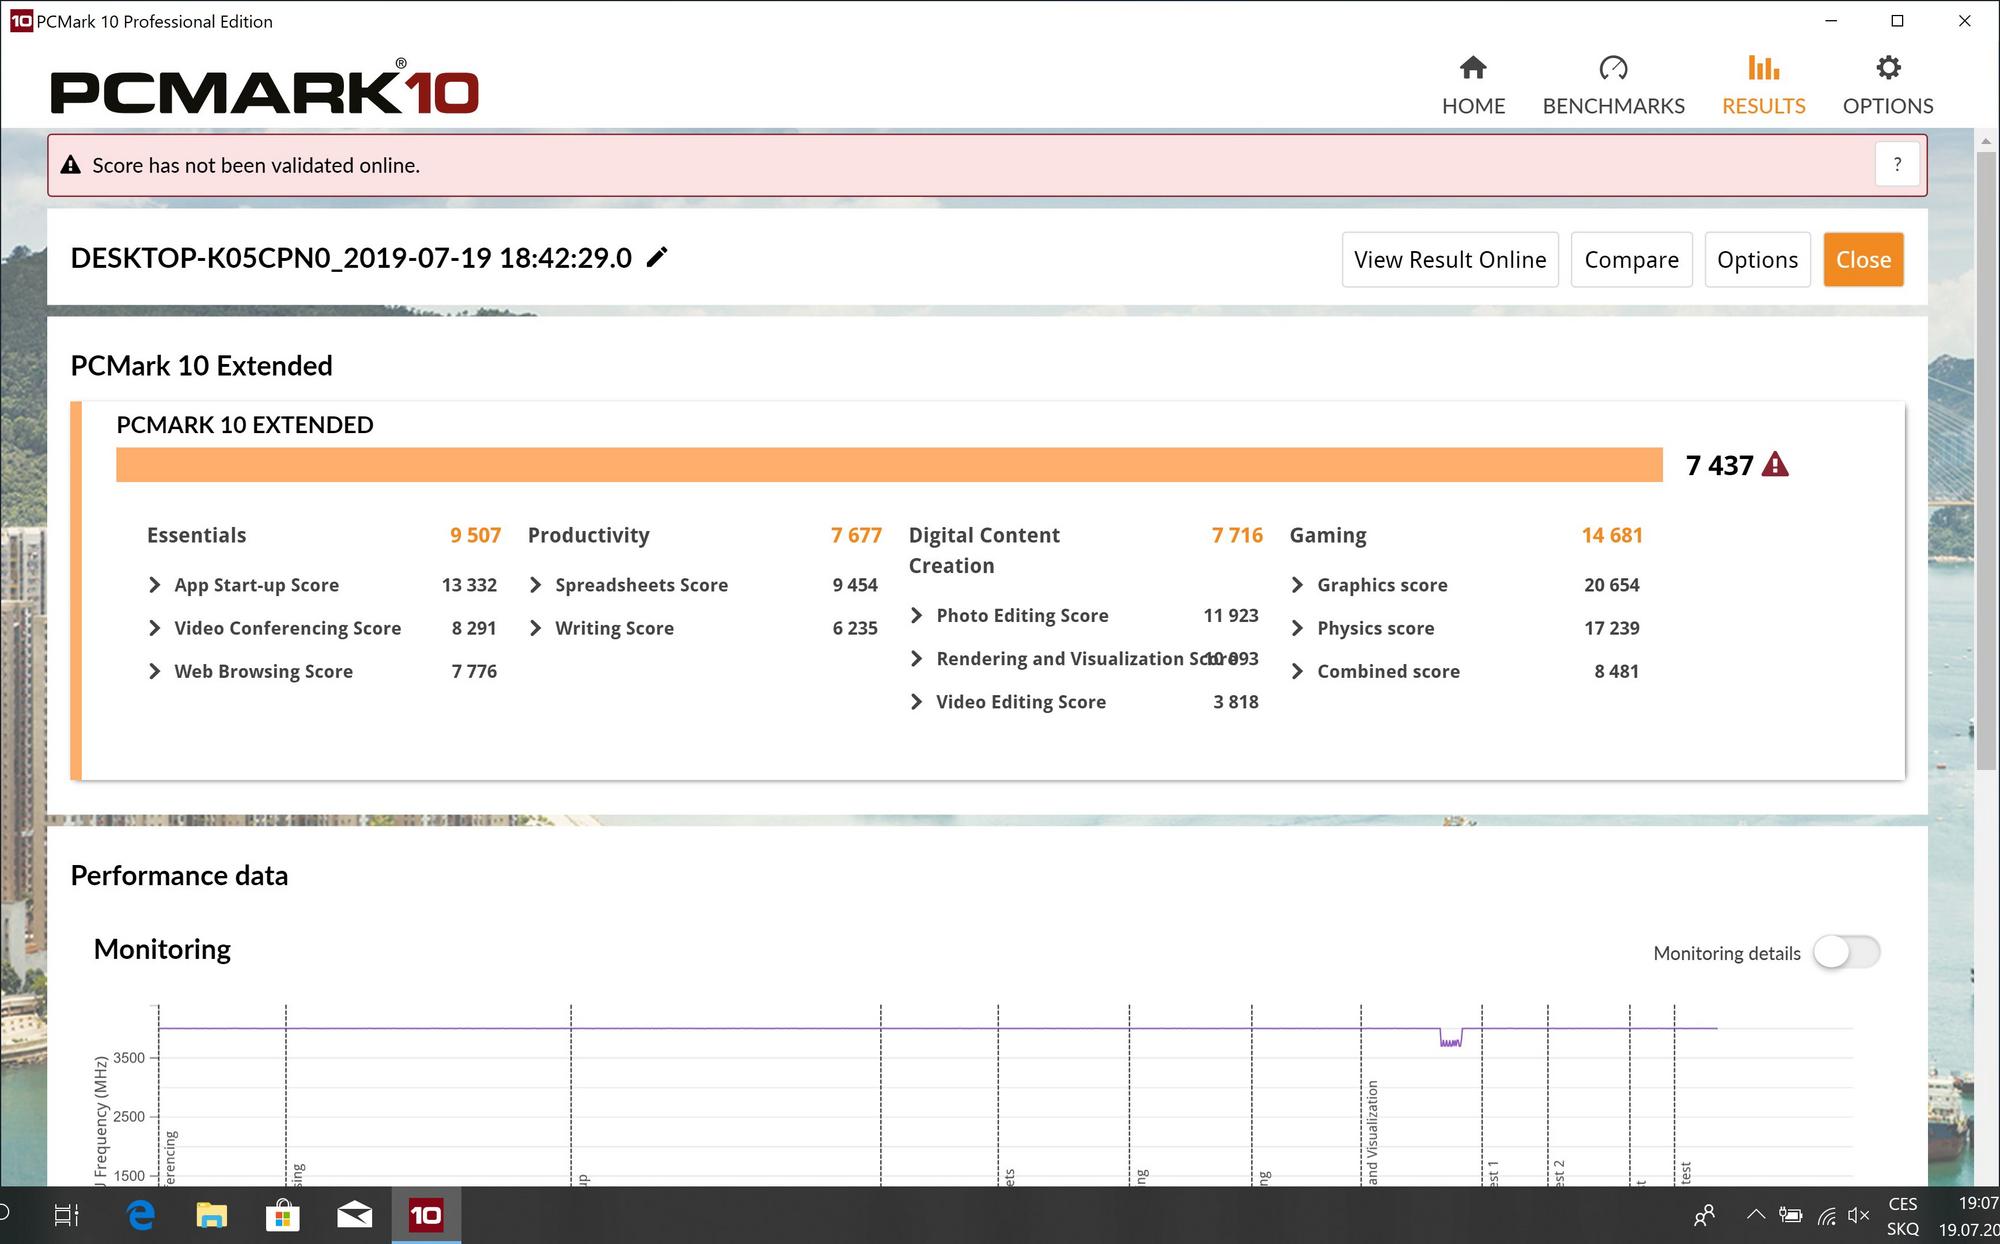Image resolution: width=2000 pixels, height=1244 pixels.
Task: Click the orange PCMark 10 Extended score bar
Action: coord(889,465)
